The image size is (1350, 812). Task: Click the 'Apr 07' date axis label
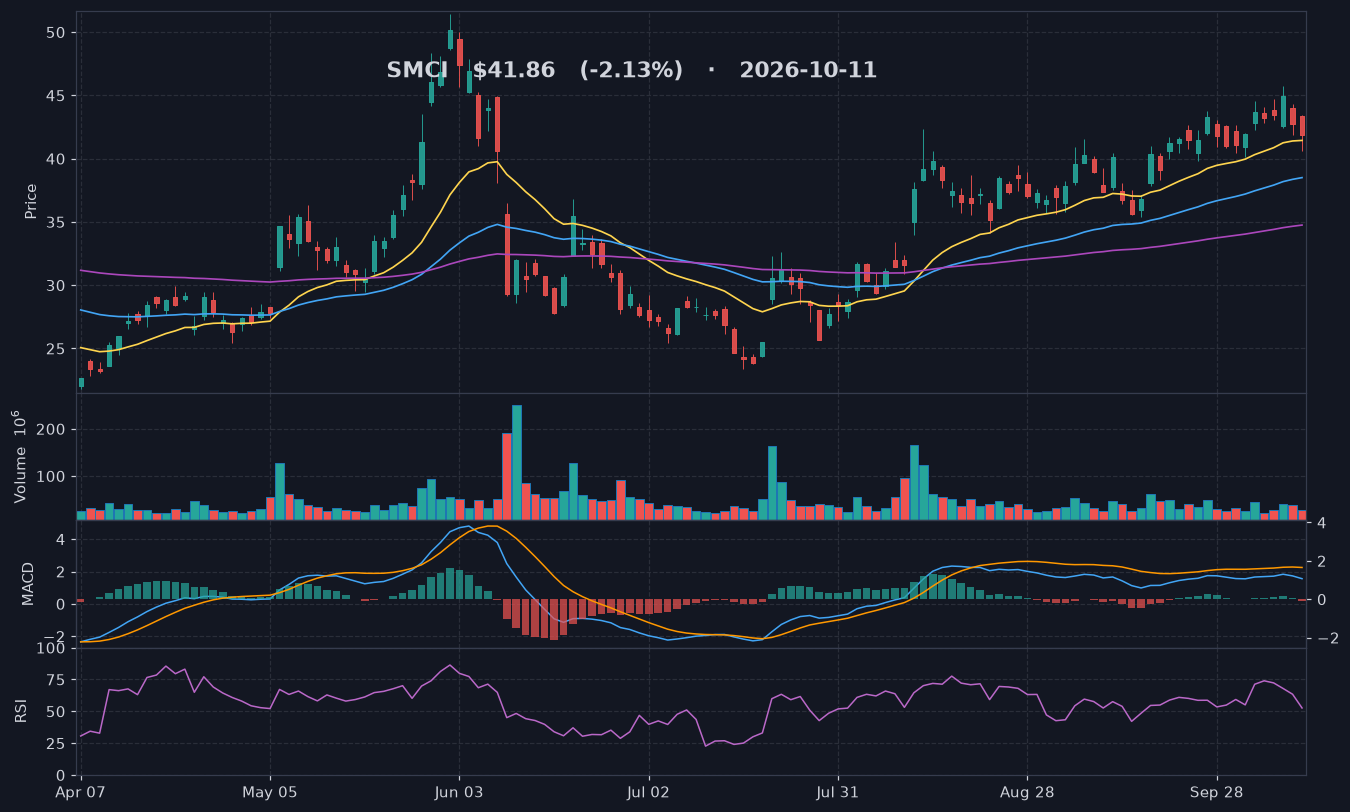pyautogui.click(x=81, y=792)
